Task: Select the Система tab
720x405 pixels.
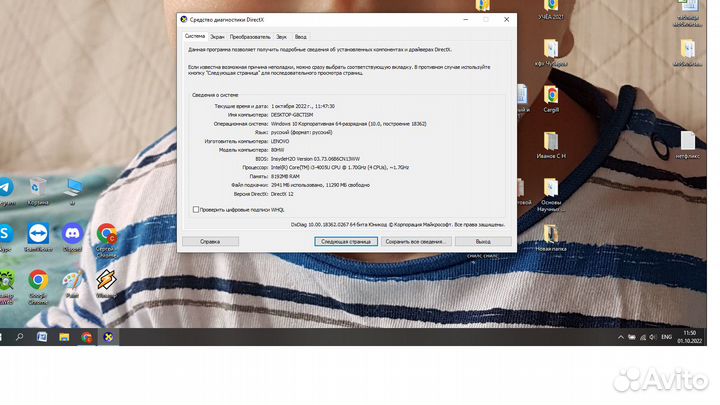Action: pos(195,36)
